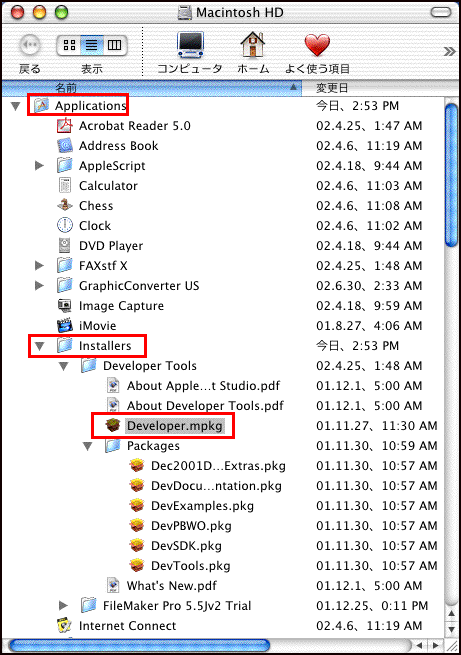461x655 pixels.
Task: Collapse the Packages folder
Action: (x=87, y=446)
